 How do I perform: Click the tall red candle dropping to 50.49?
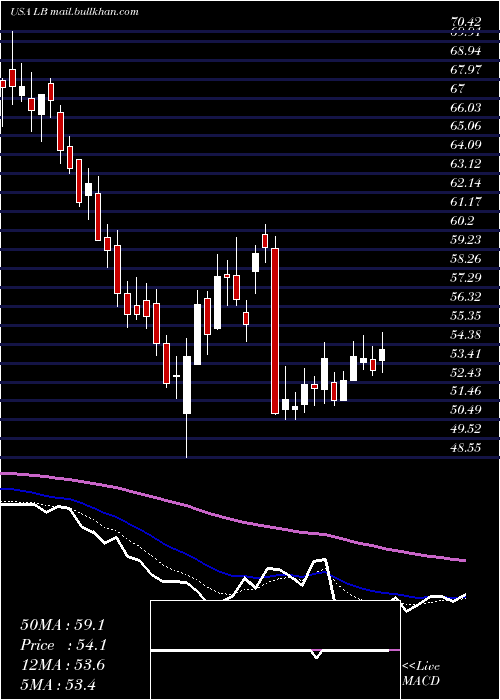[x=275, y=331]
